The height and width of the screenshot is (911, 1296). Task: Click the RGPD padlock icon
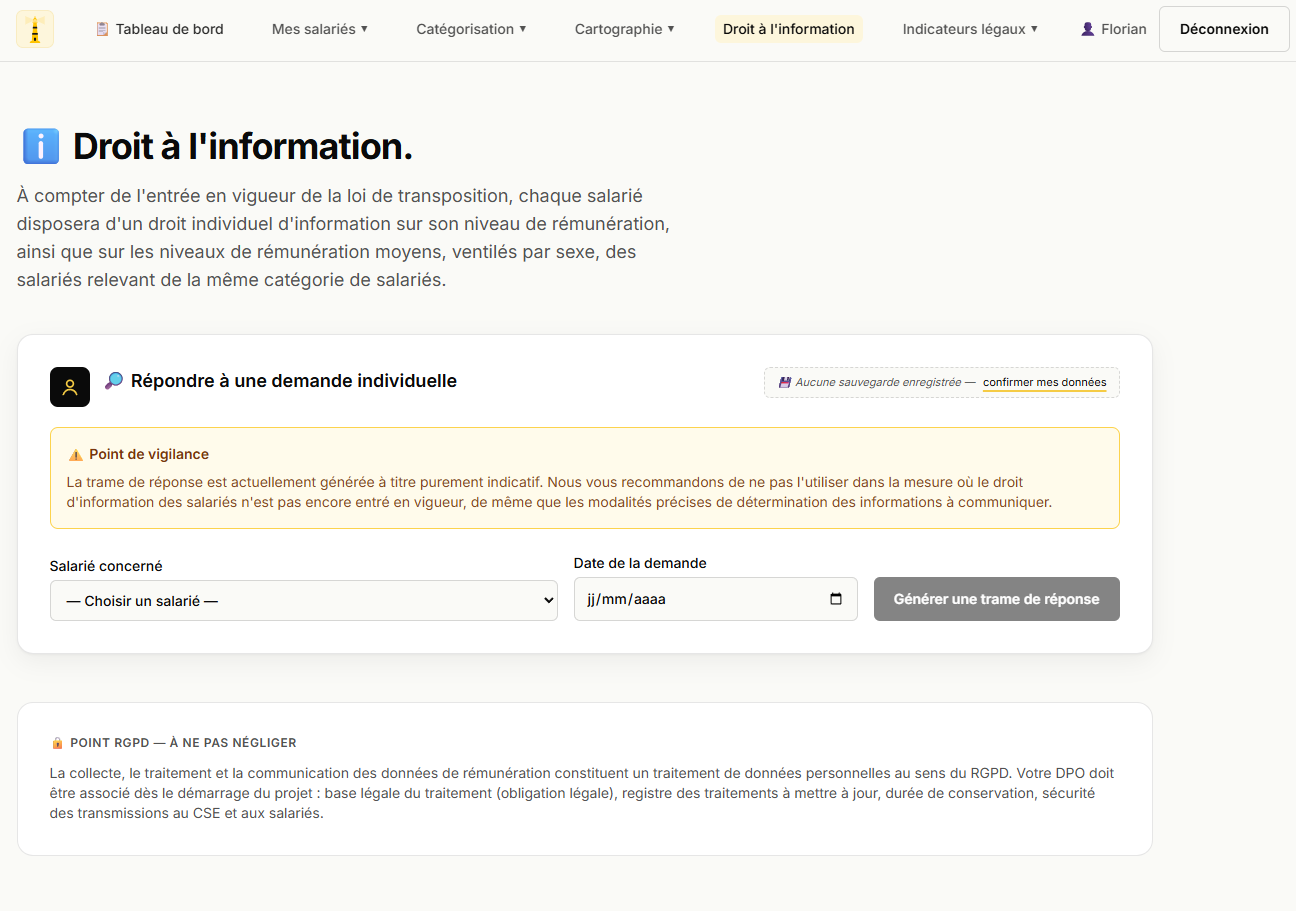[x=57, y=743]
